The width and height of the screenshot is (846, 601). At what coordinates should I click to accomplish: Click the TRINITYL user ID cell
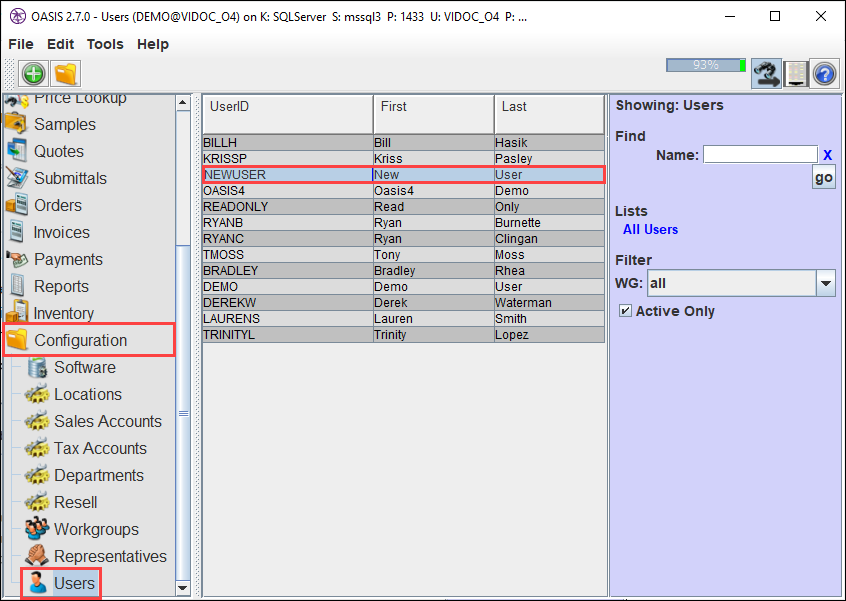pyautogui.click(x=288, y=334)
